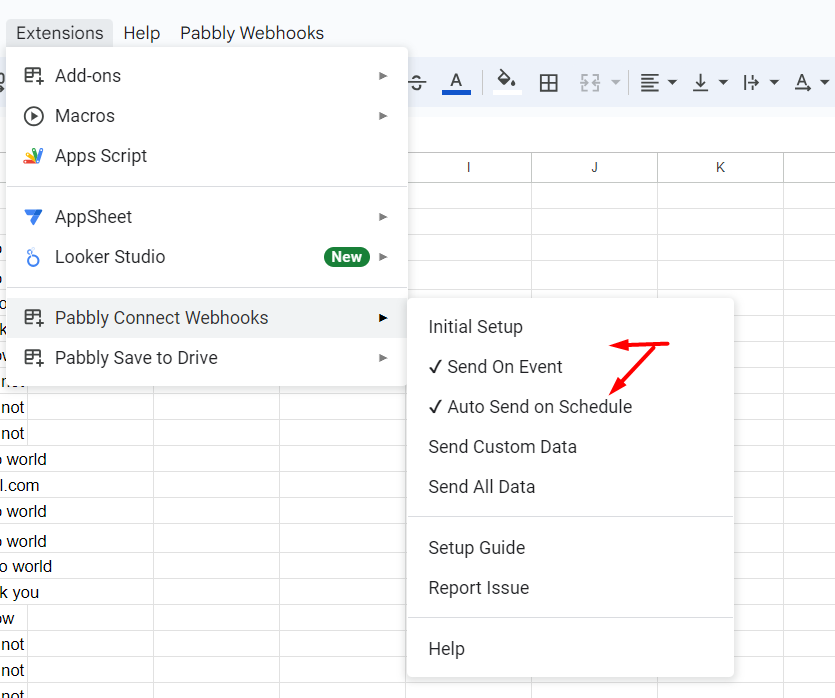Image resolution: width=835 pixels, height=698 pixels.
Task: Click the AppSheet icon
Action: tap(34, 217)
